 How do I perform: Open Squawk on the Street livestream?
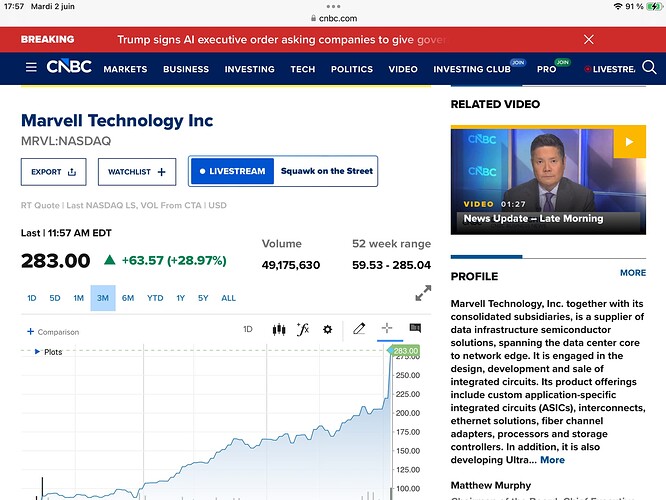coord(326,171)
